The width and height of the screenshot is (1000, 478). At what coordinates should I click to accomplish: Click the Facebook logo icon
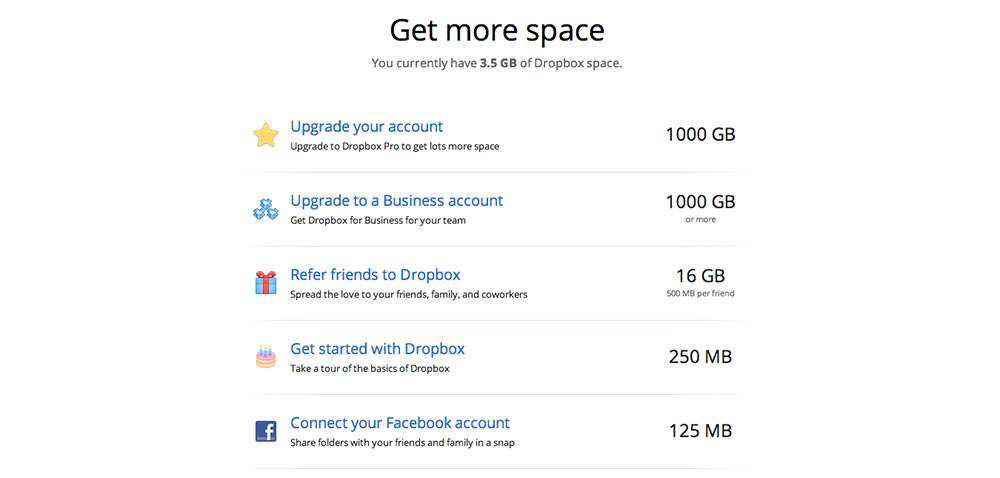[265, 431]
